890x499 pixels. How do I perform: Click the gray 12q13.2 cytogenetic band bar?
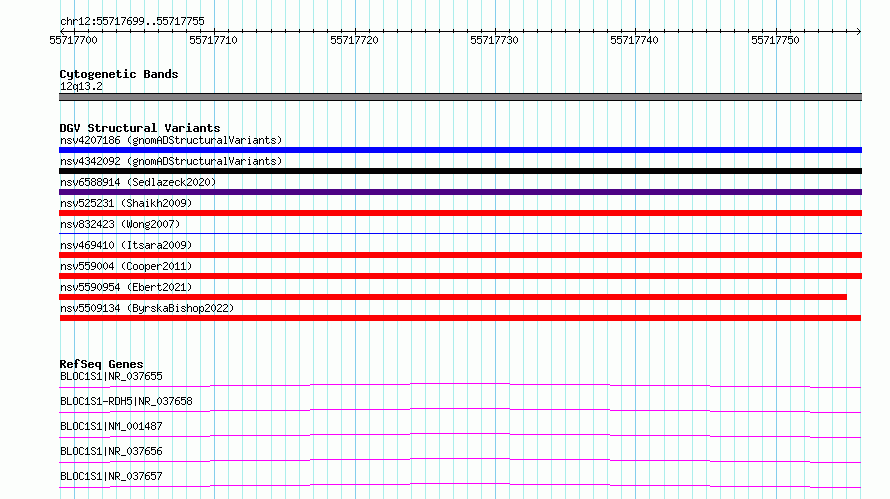point(460,97)
